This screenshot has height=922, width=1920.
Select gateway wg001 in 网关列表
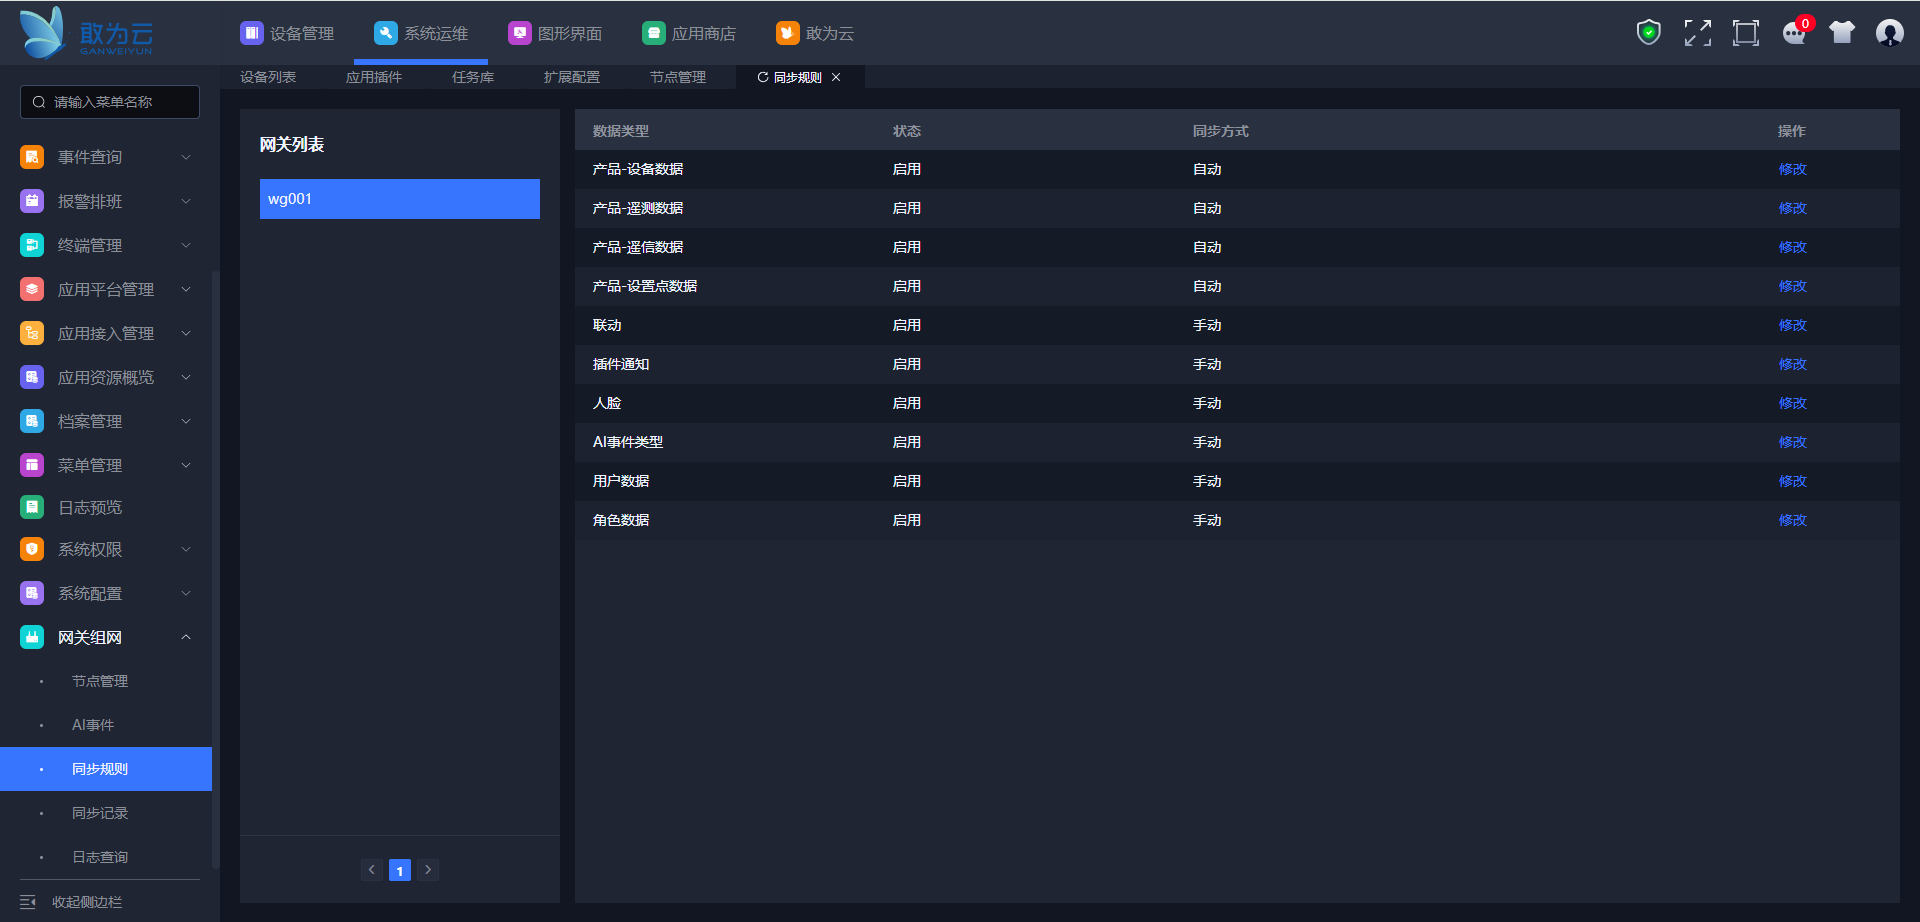click(399, 199)
